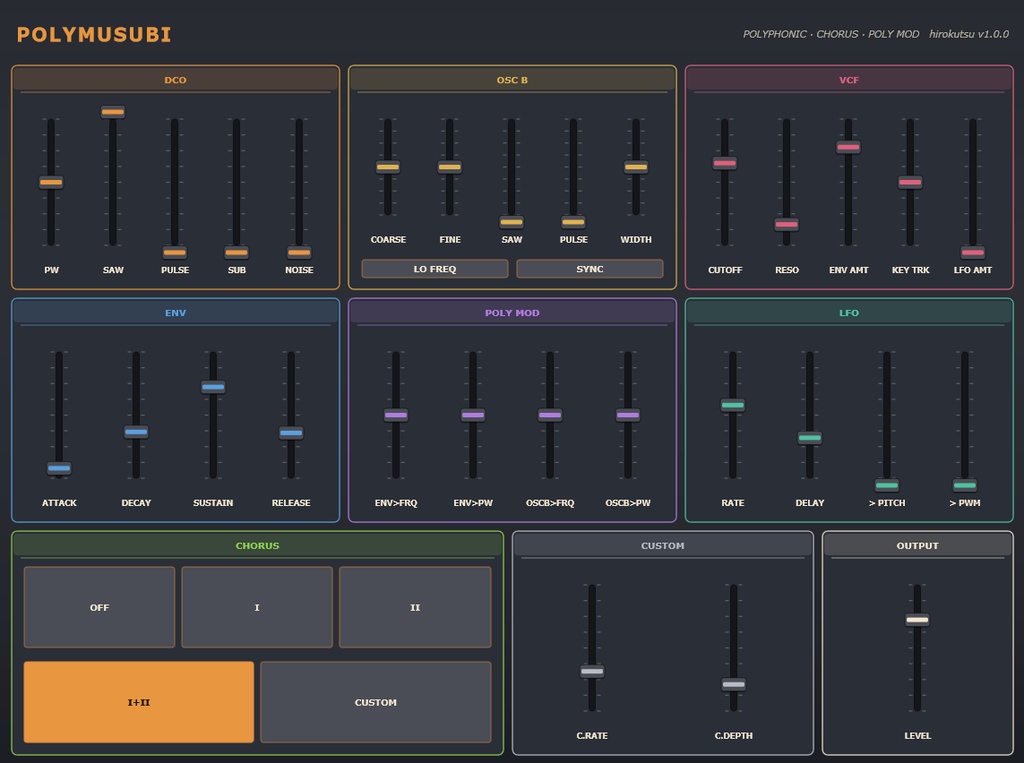Click the DCO SUB slider handle
This screenshot has width=1024, height=763.
pyautogui.click(x=236, y=252)
